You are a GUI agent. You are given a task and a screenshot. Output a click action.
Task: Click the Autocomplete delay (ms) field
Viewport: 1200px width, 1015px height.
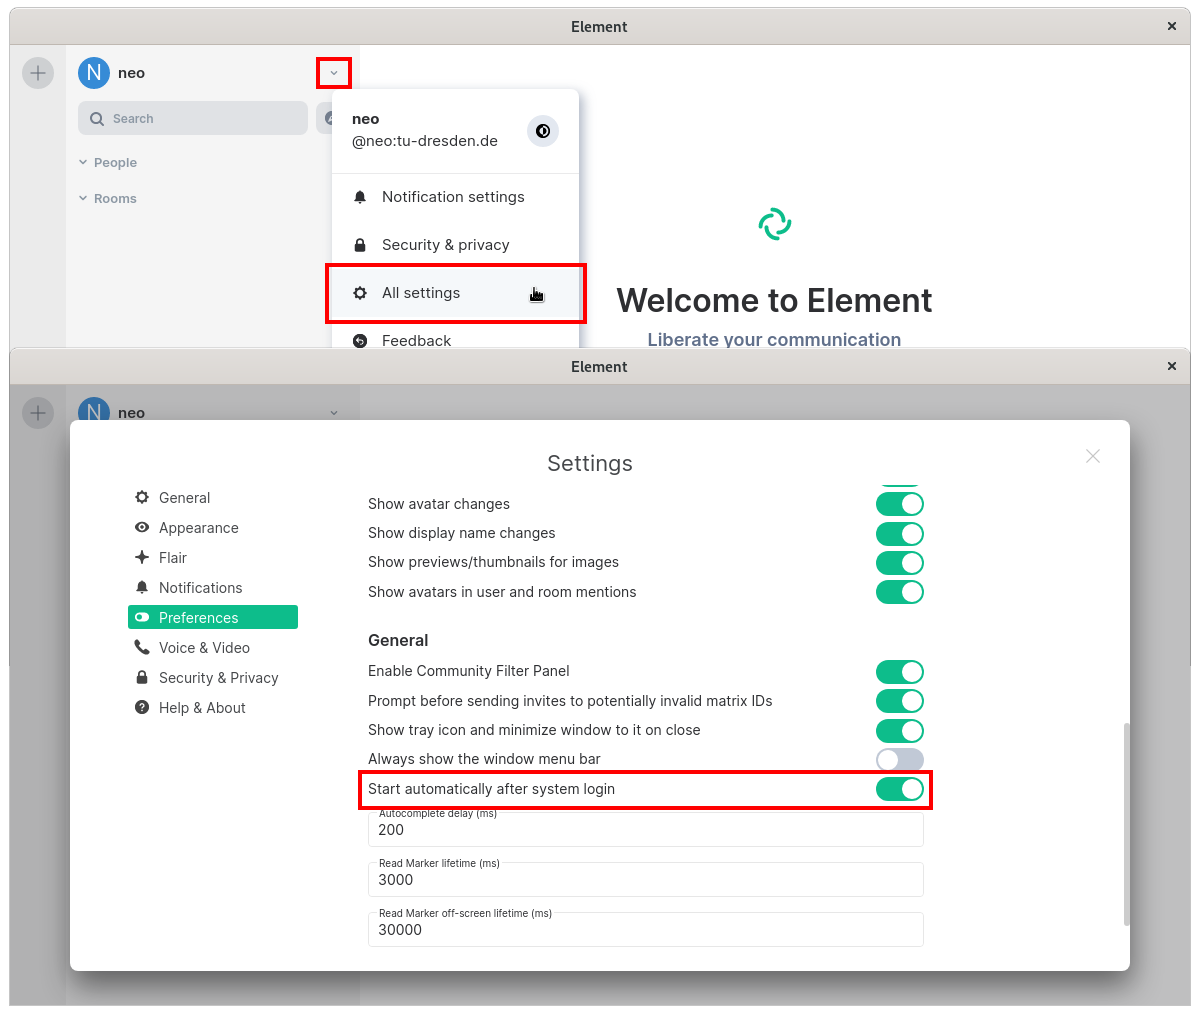pos(646,829)
